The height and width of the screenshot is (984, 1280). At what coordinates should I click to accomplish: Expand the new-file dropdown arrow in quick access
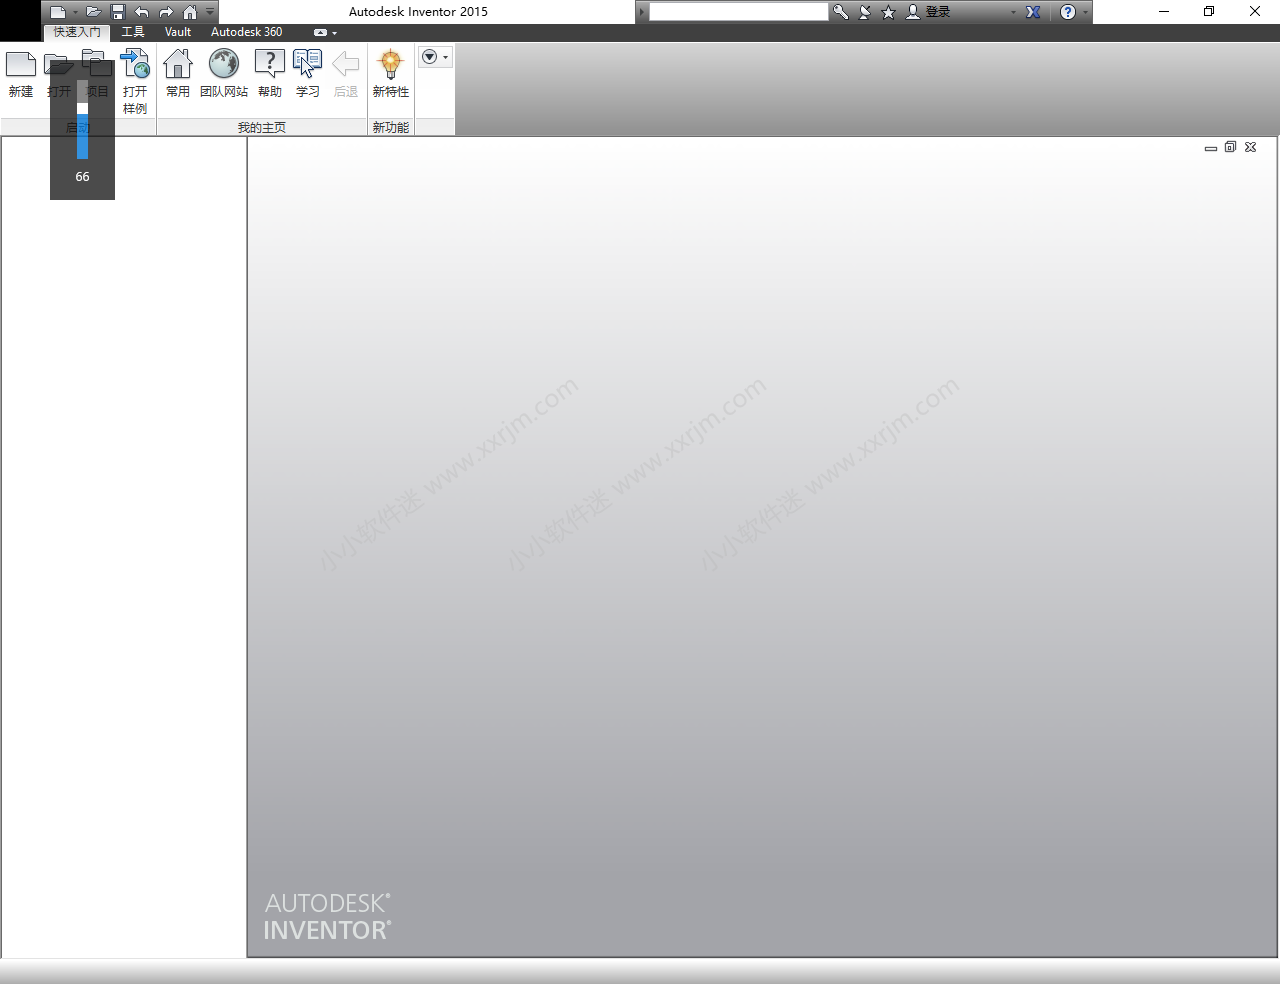tap(75, 12)
